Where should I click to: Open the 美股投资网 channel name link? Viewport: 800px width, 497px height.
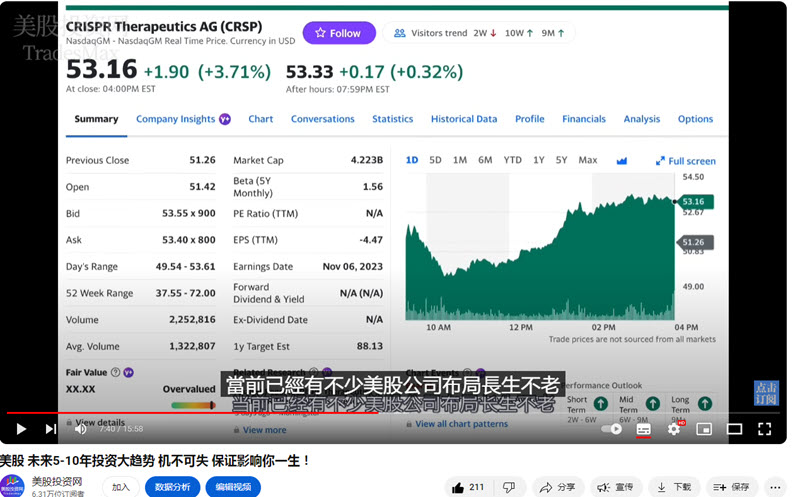[x=57, y=481]
